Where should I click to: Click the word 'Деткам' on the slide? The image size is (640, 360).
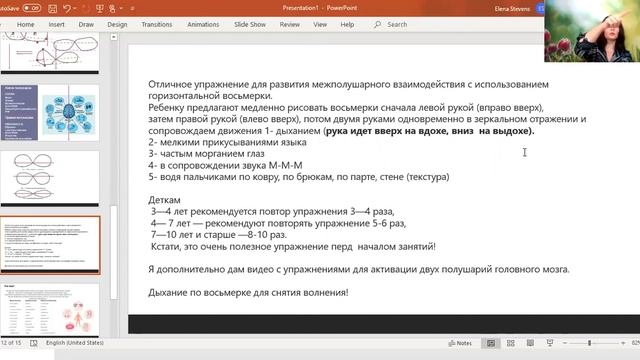pyautogui.click(x=164, y=200)
